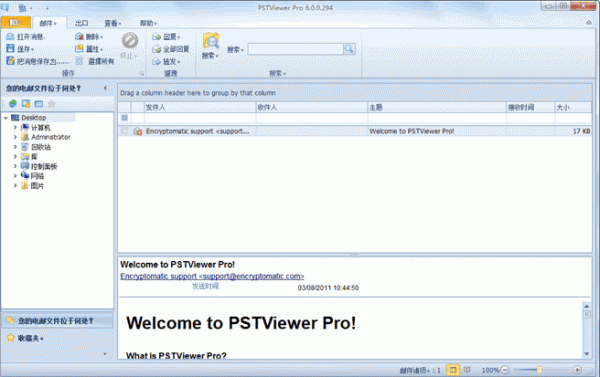Click the 选择所有 select all icon

[79, 61]
